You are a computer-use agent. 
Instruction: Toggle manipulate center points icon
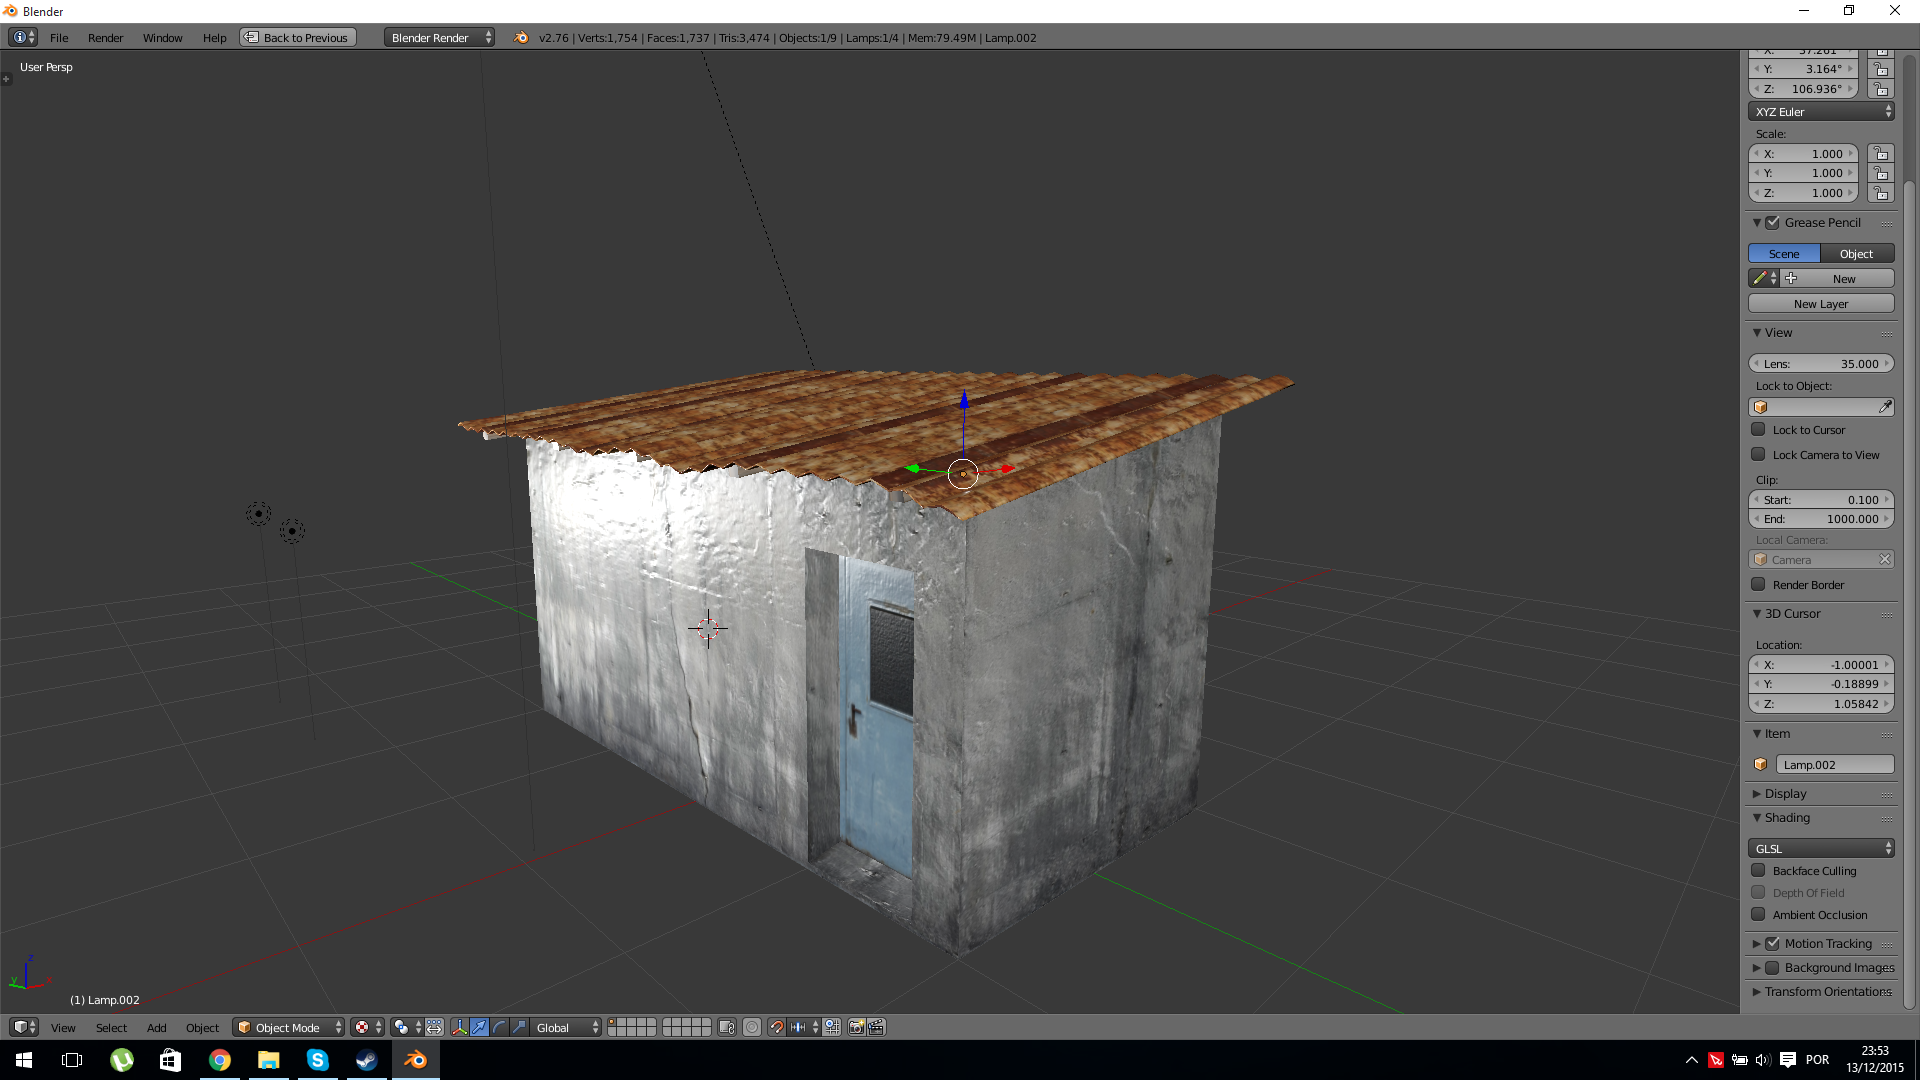(434, 1027)
